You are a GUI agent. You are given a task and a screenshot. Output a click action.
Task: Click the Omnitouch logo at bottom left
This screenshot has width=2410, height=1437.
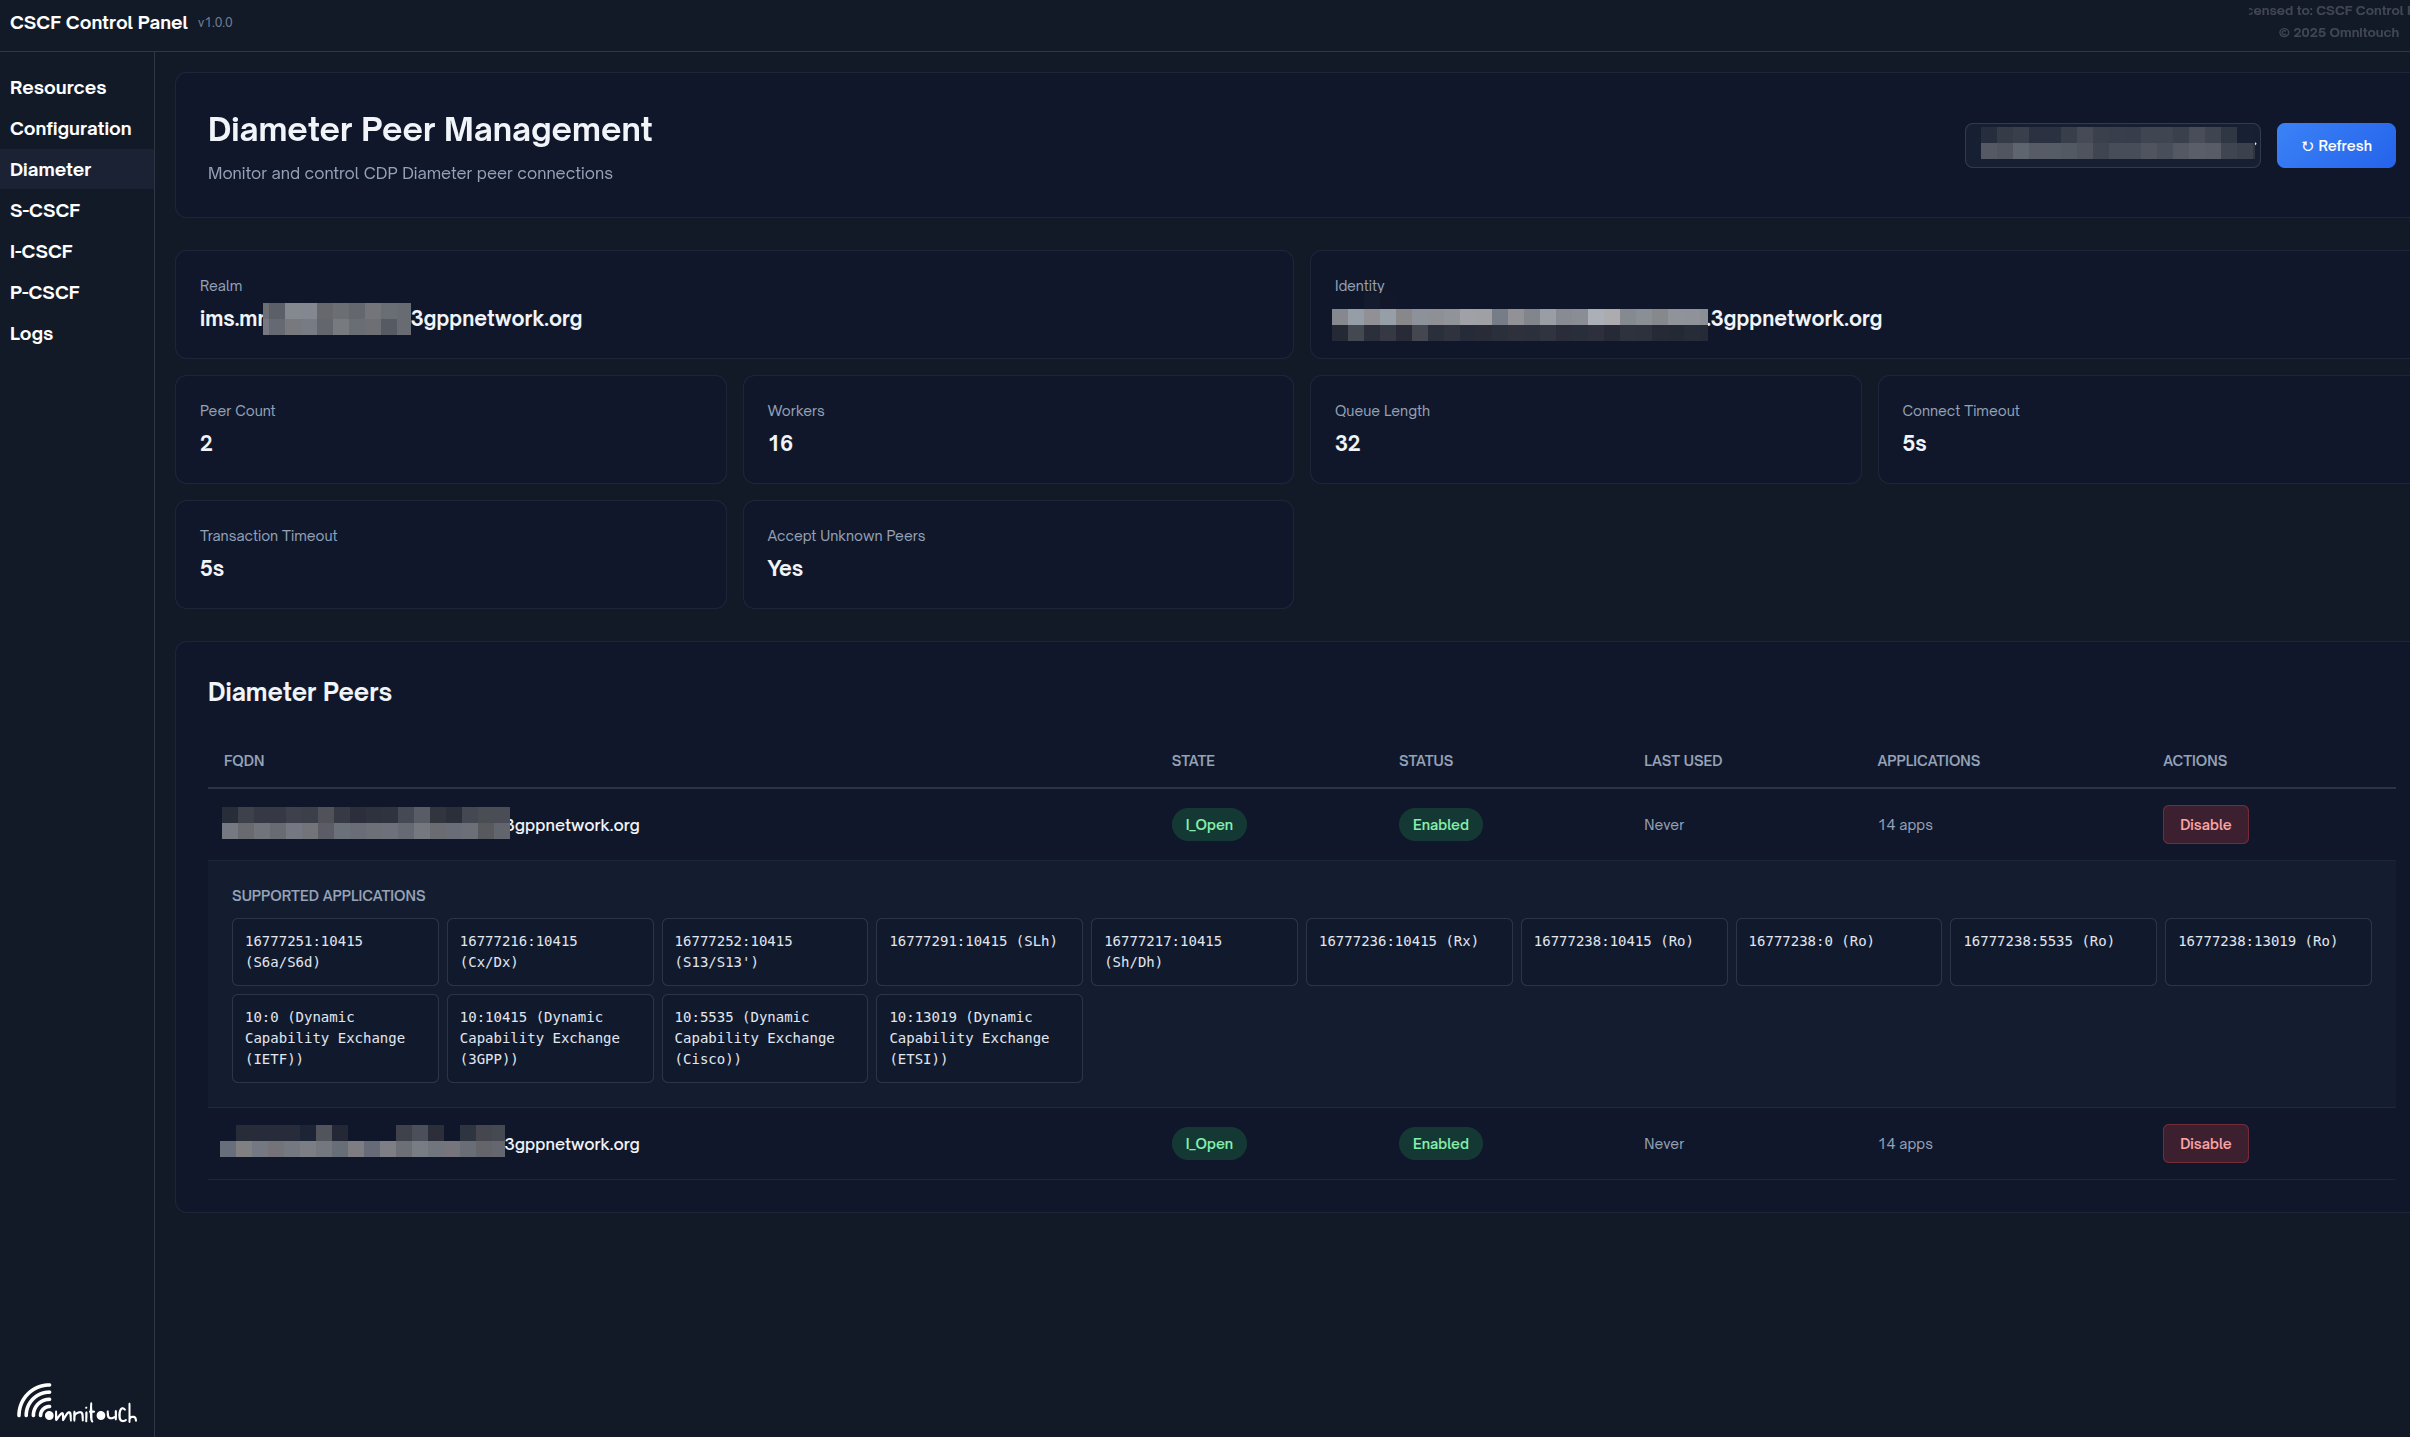coord(77,1404)
